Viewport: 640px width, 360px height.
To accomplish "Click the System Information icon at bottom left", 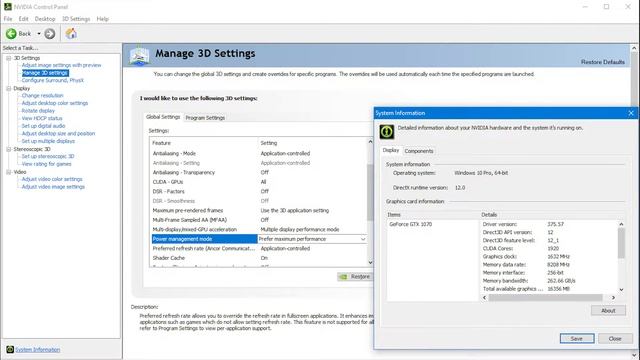I will (10, 349).
